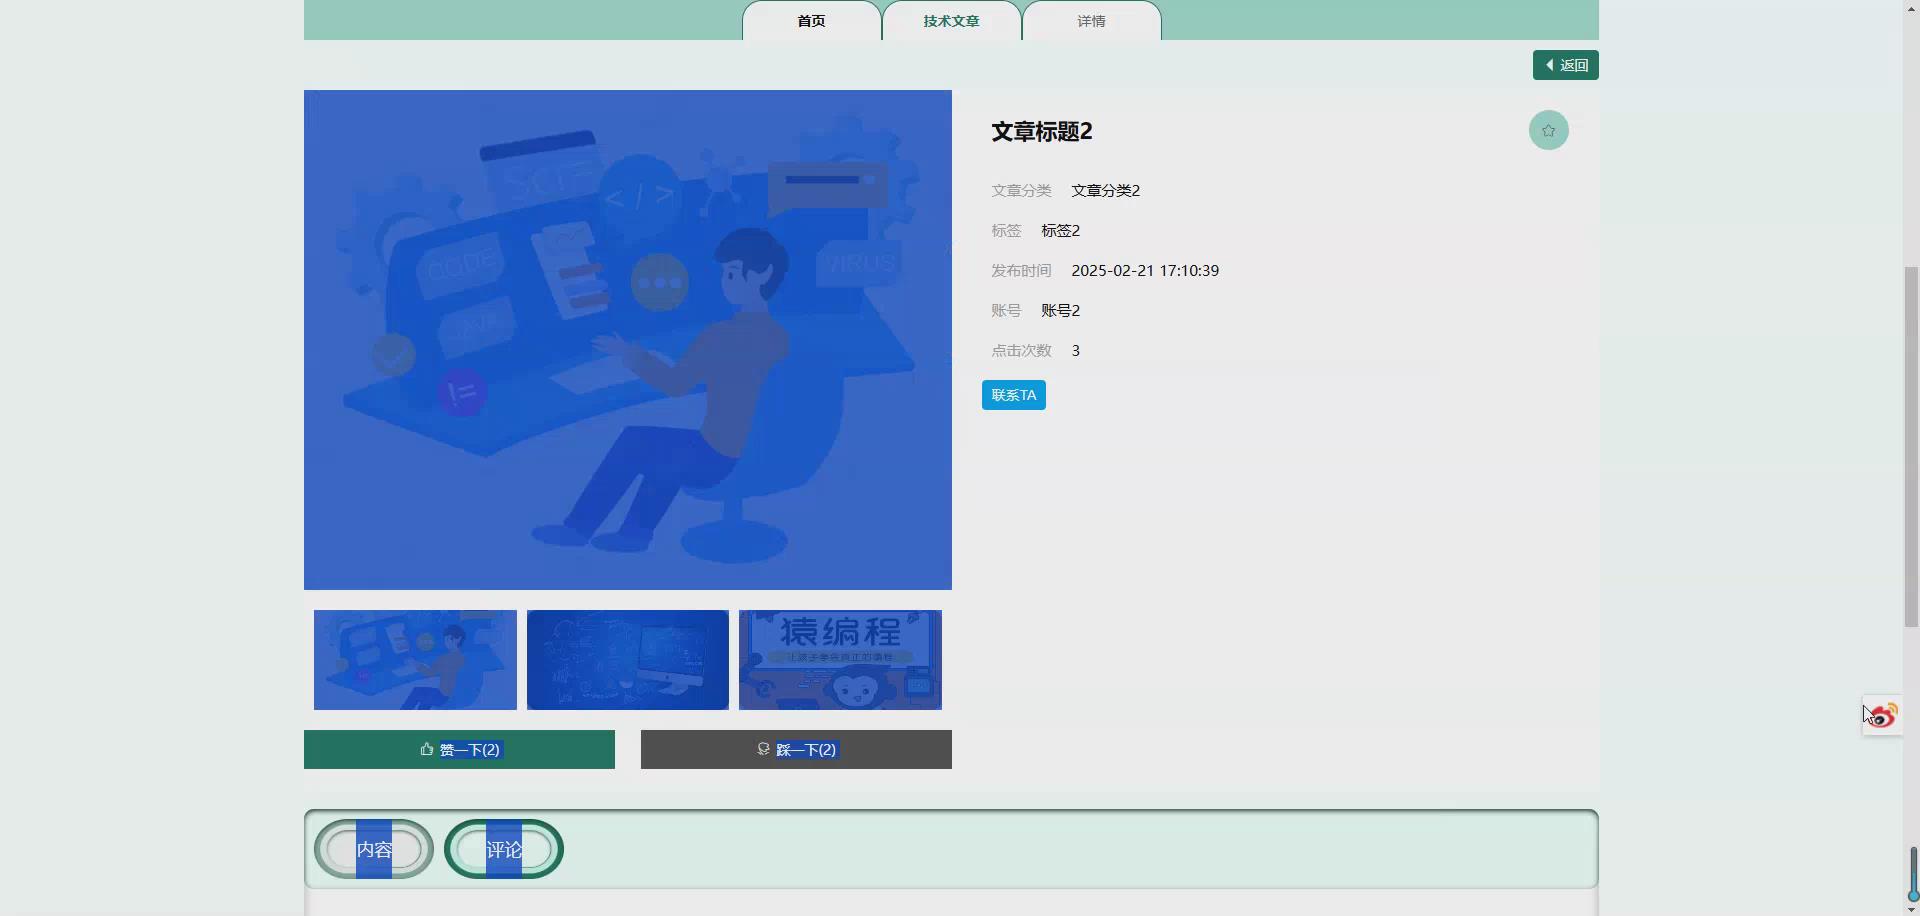
Task: Select the 猿编程 monkey thumbnail
Action: pyautogui.click(x=840, y=660)
